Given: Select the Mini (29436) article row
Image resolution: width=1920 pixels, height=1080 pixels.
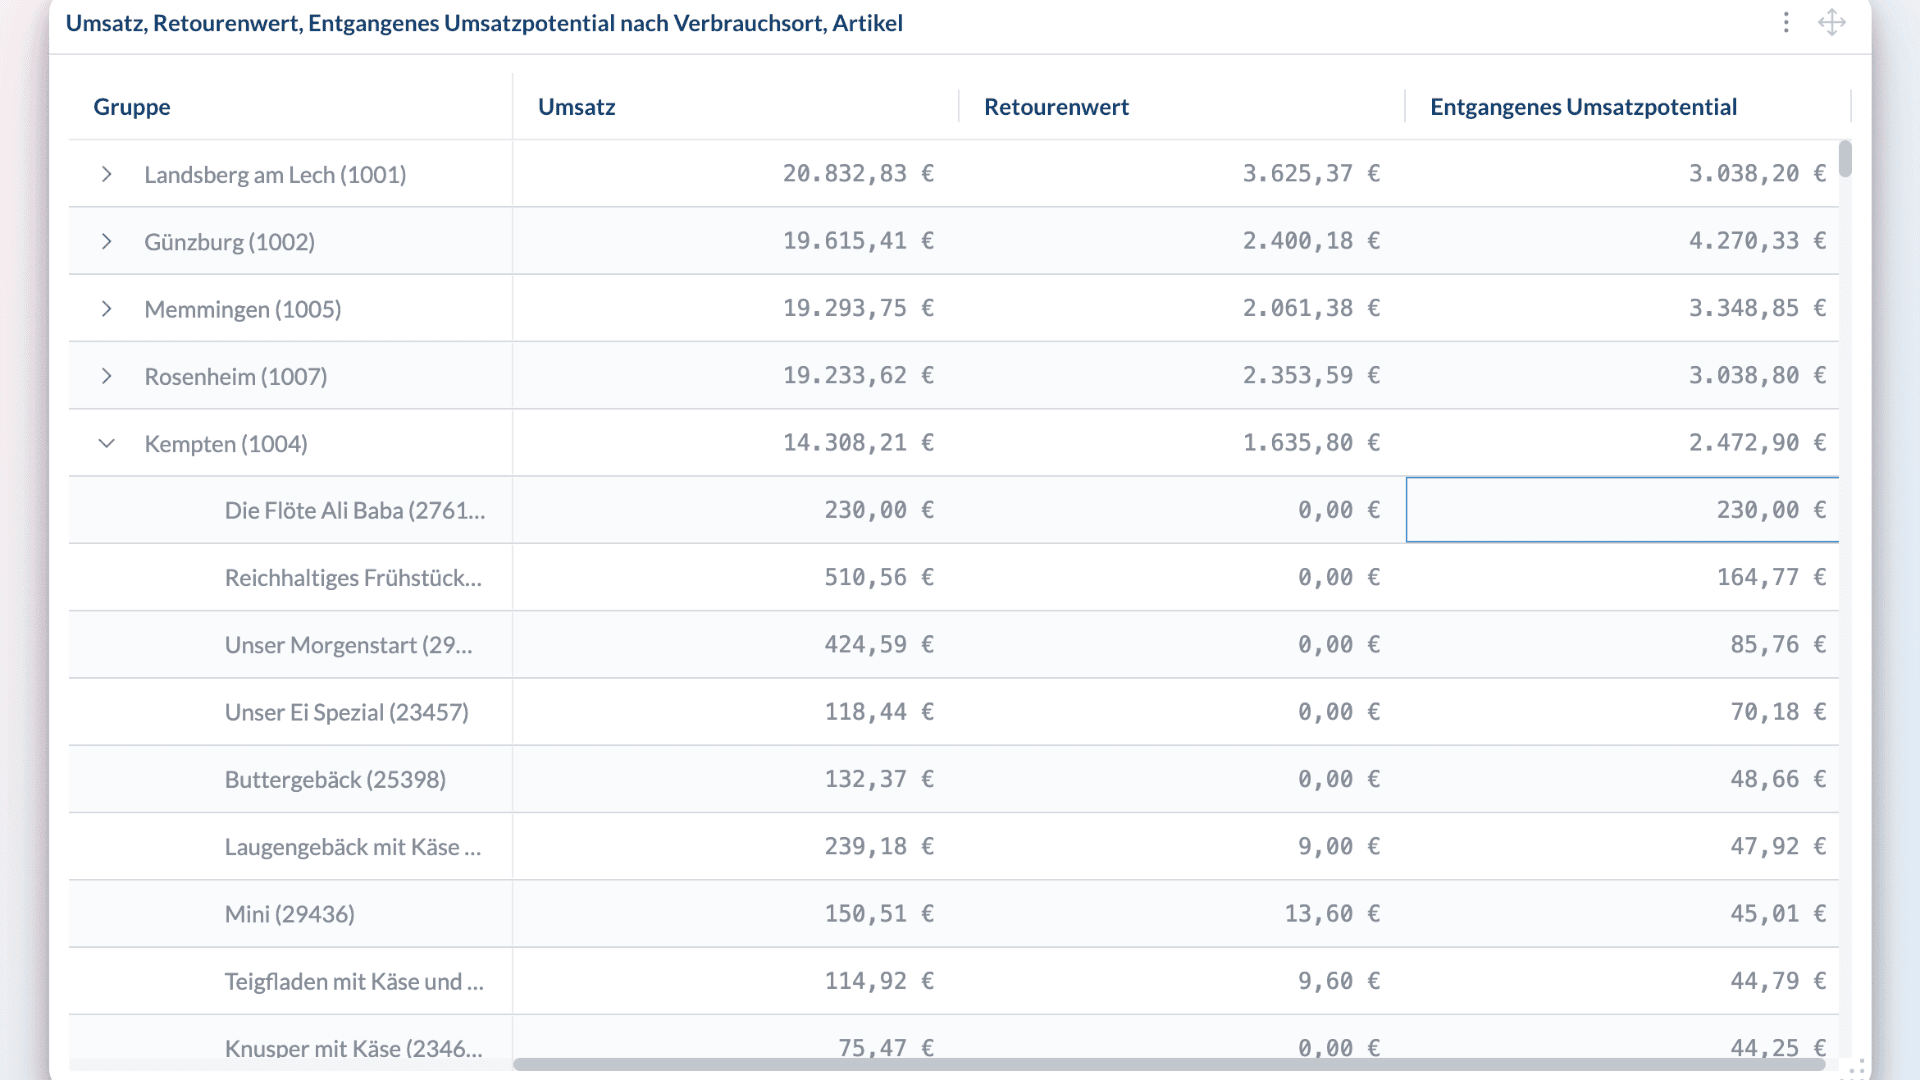Looking at the screenshot, I should pyautogui.click(x=289, y=913).
